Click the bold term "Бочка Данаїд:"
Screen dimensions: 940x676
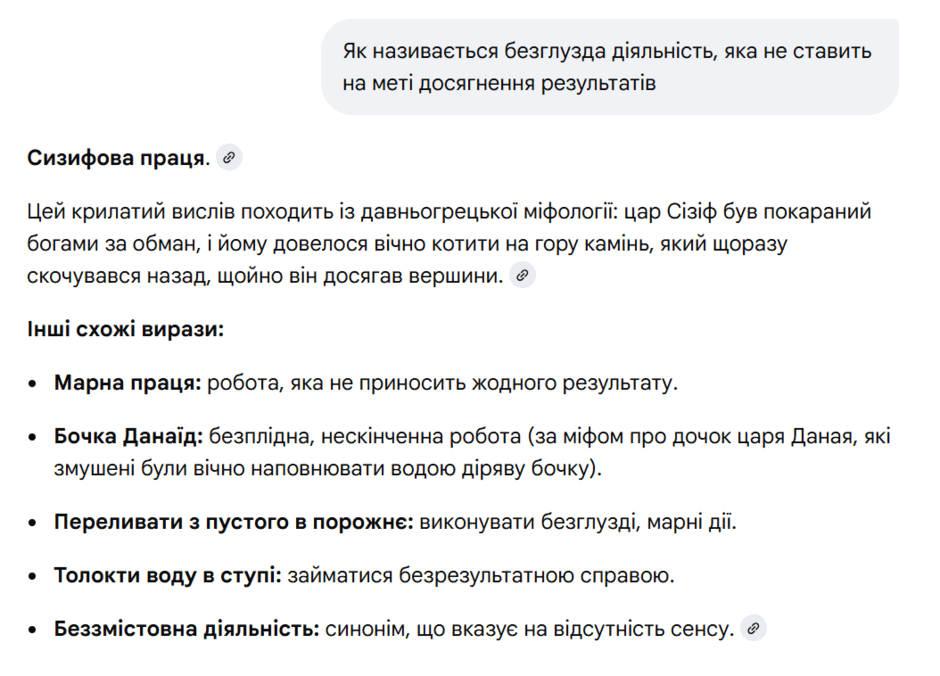point(129,437)
